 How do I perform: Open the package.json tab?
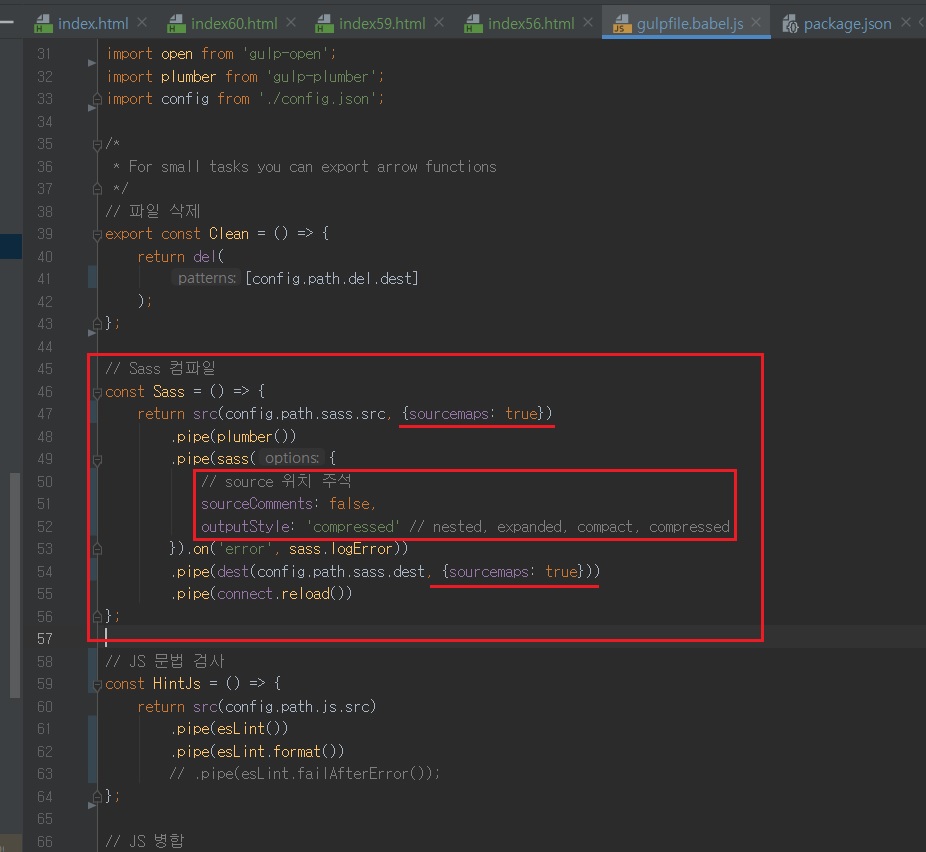pos(846,23)
